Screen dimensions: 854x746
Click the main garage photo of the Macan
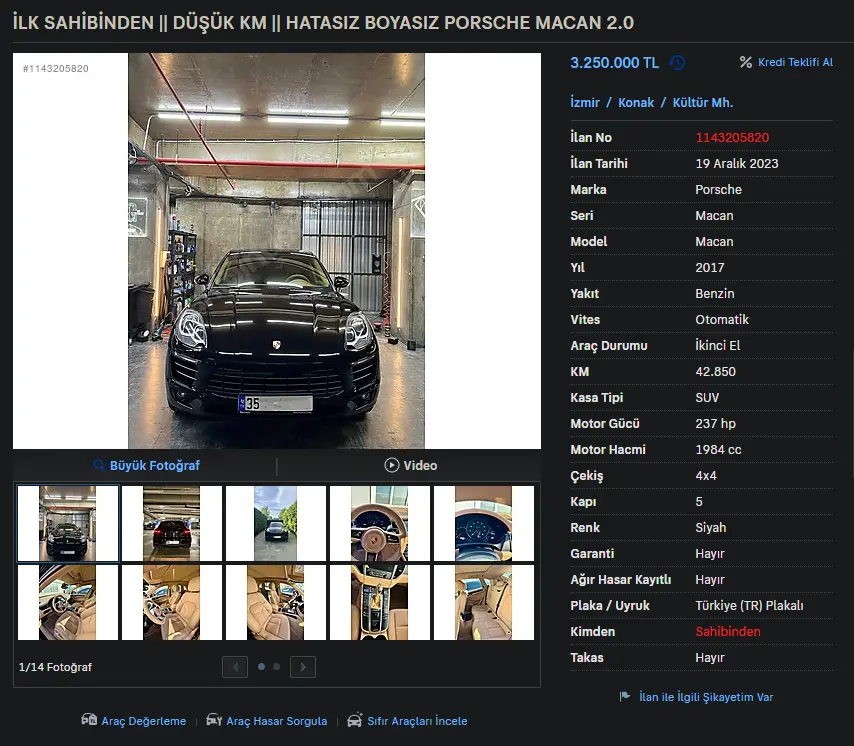point(277,251)
